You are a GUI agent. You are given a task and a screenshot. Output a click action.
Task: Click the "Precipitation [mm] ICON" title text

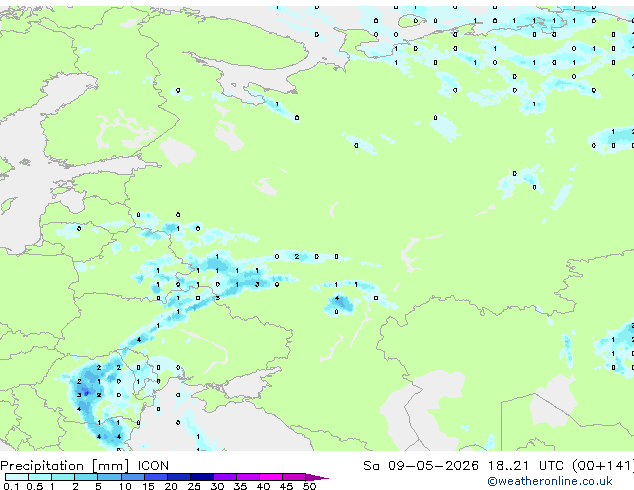pos(85,466)
